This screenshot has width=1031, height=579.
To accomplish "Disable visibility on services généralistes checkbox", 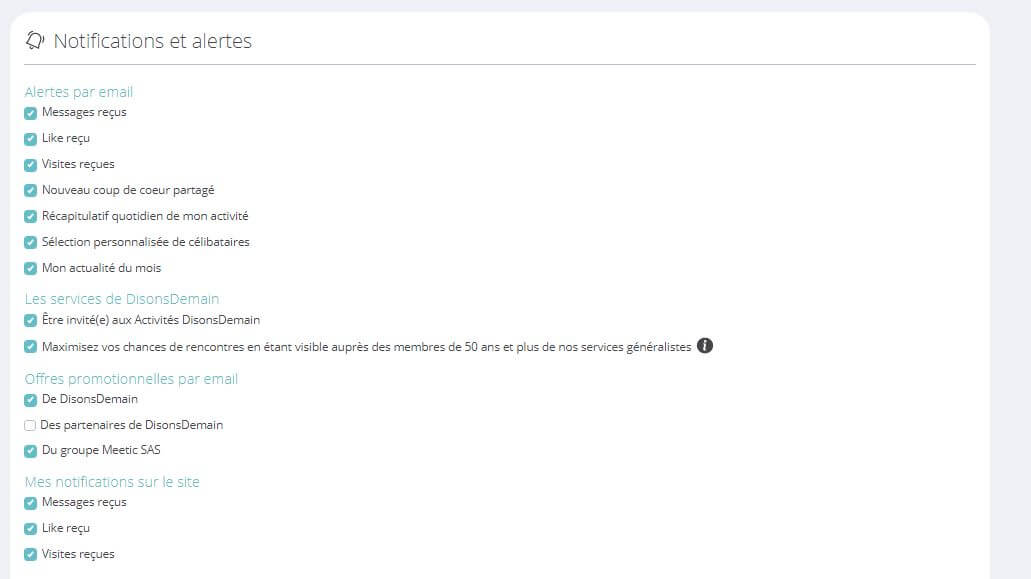I will pos(31,347).
